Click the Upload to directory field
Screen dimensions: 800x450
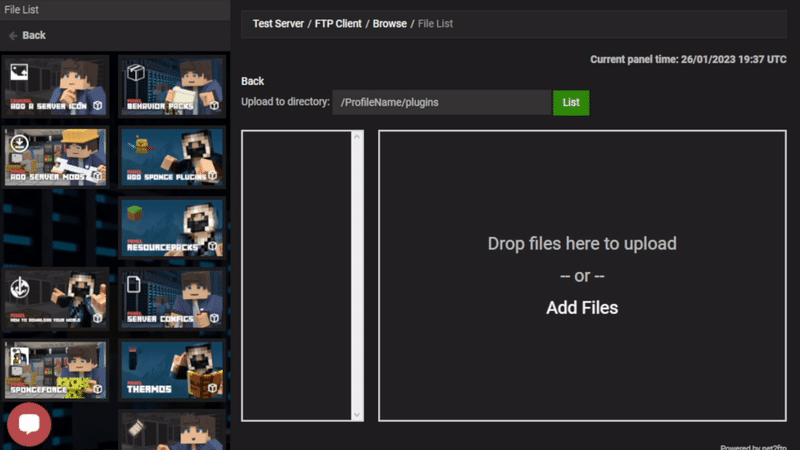[442, 103]
